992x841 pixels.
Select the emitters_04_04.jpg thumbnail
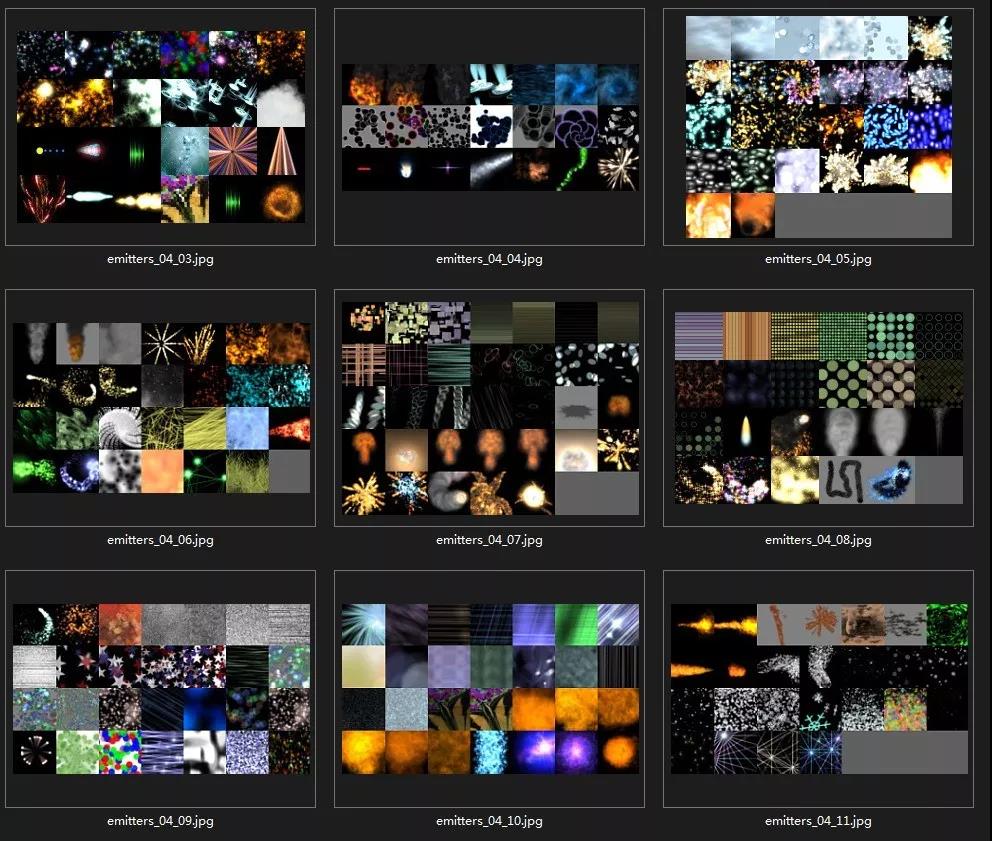click(490, 127)
